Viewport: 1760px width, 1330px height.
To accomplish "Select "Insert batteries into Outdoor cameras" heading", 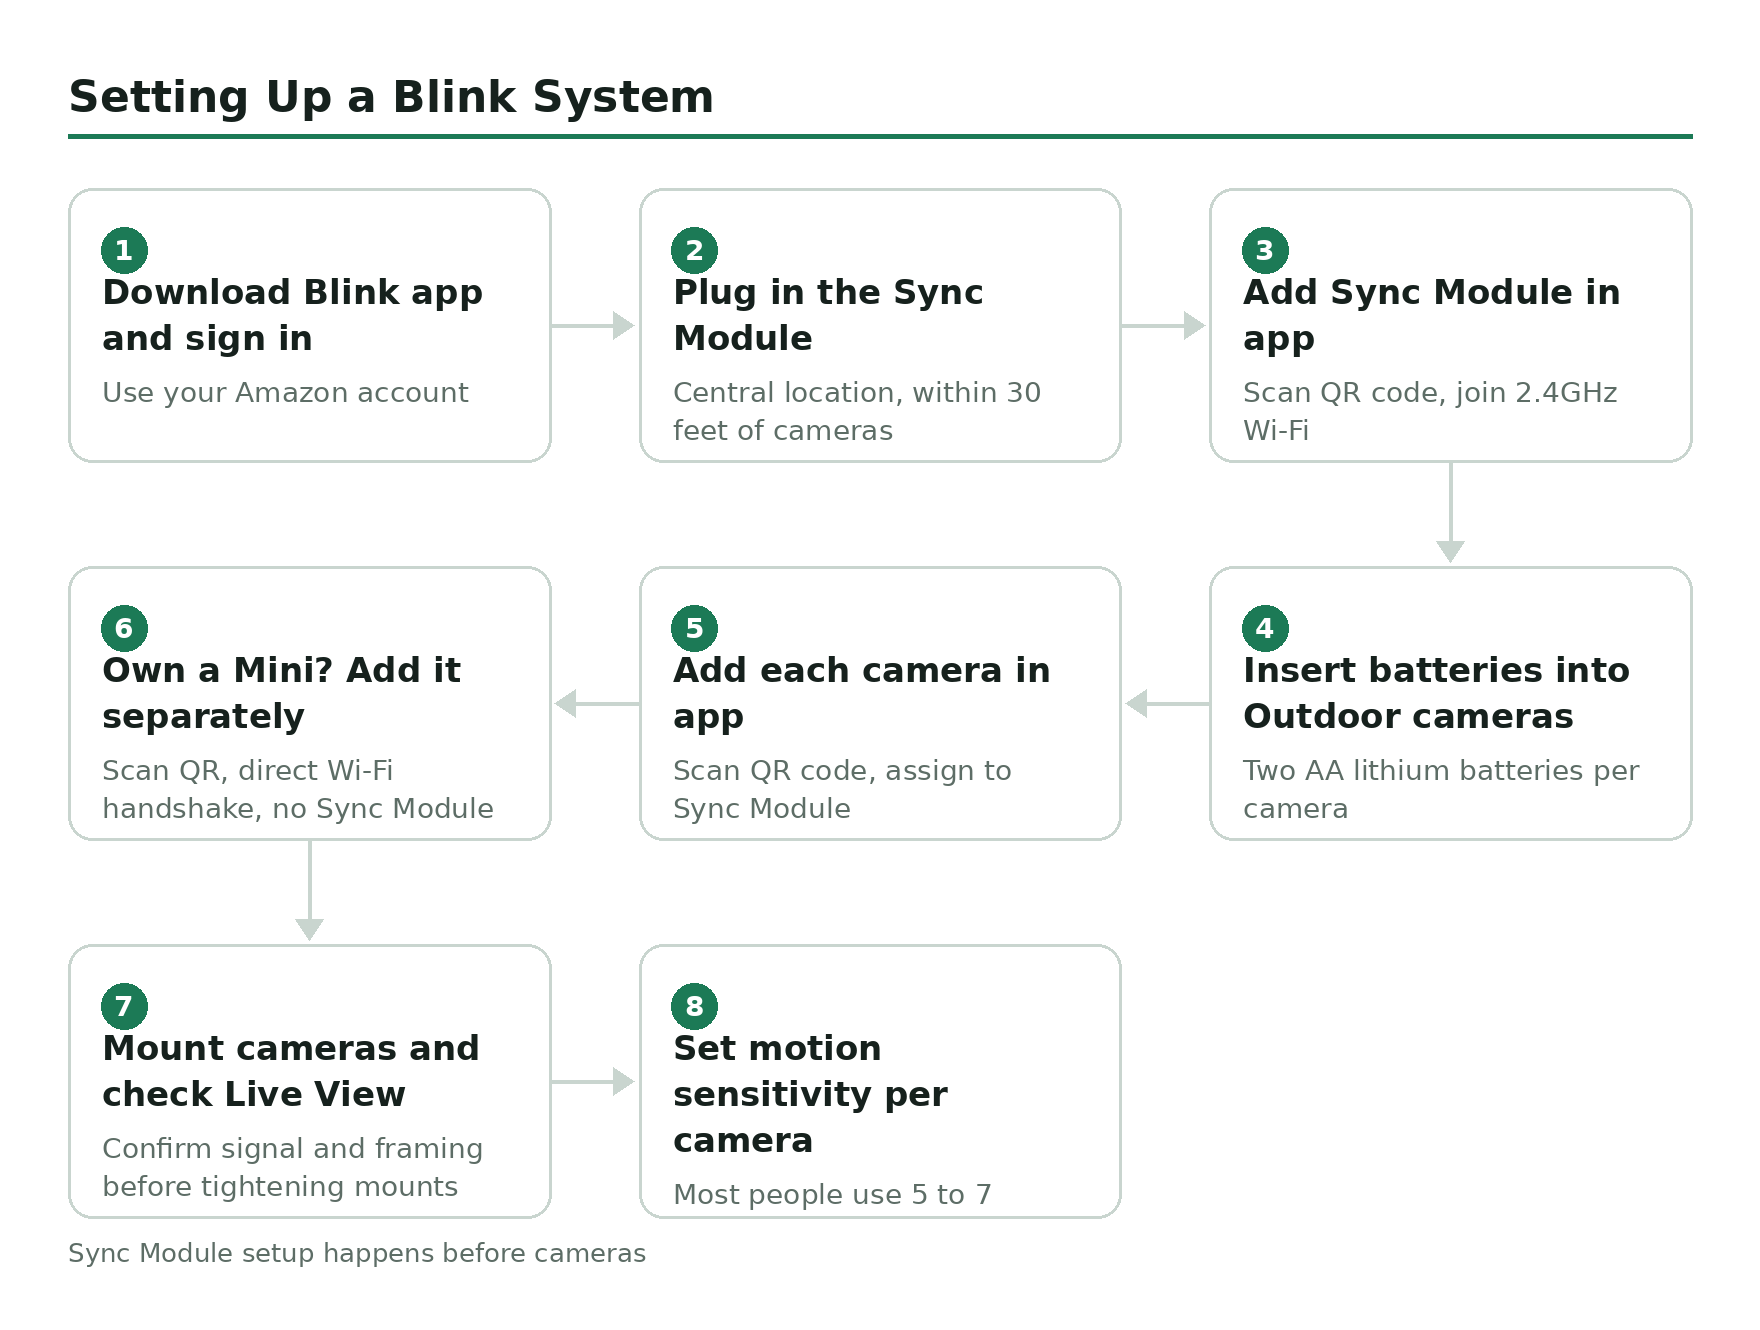I will tap(1436, 693).
